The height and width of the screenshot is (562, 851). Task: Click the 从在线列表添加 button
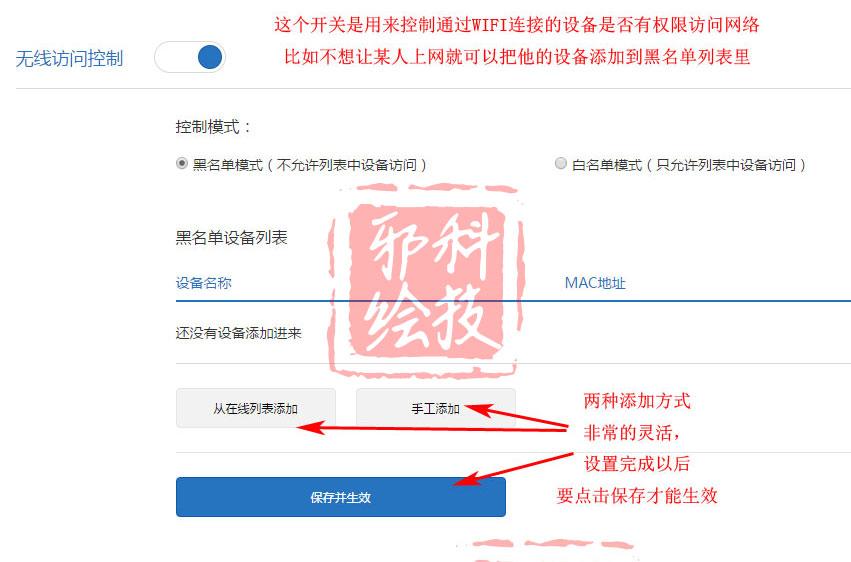tap(256, 408)
